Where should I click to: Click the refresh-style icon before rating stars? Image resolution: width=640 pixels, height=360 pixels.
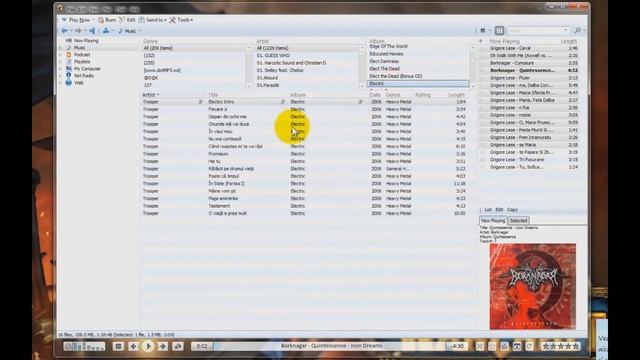[529, 346]
